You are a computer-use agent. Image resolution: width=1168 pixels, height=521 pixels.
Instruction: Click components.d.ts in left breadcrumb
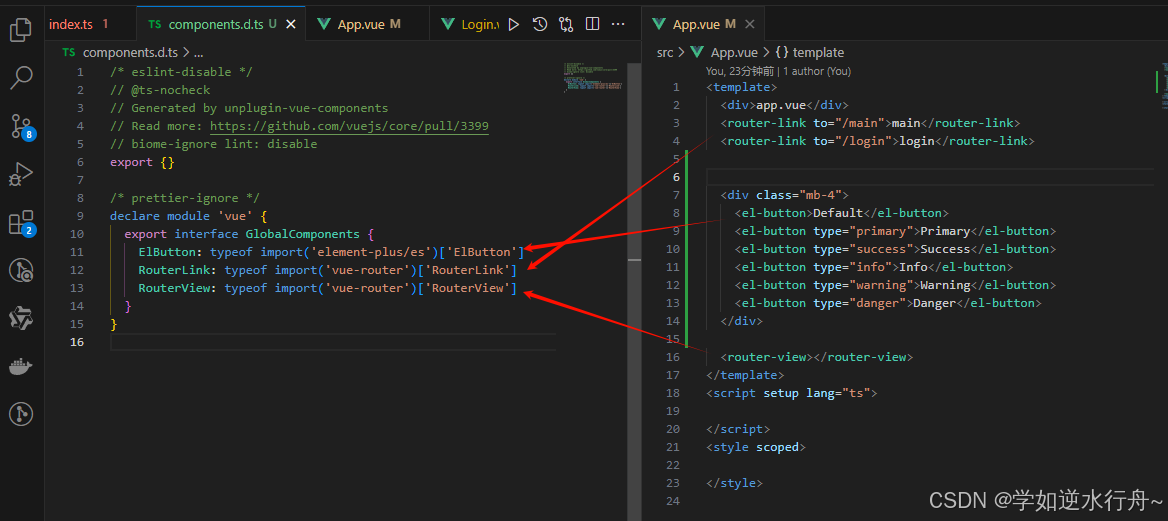point(130,53)
